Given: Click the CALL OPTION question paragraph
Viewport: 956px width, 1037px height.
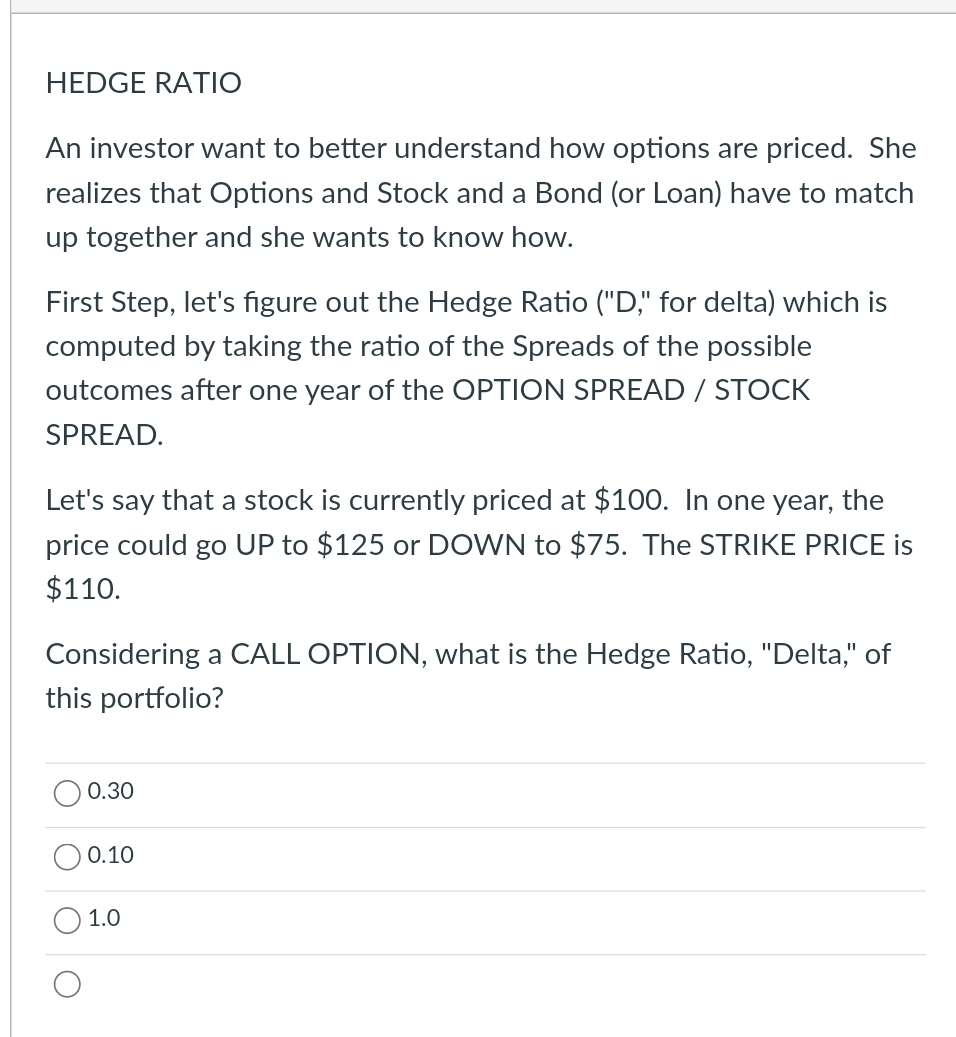Looking at the screenshot, I should (x=468, y=676).
